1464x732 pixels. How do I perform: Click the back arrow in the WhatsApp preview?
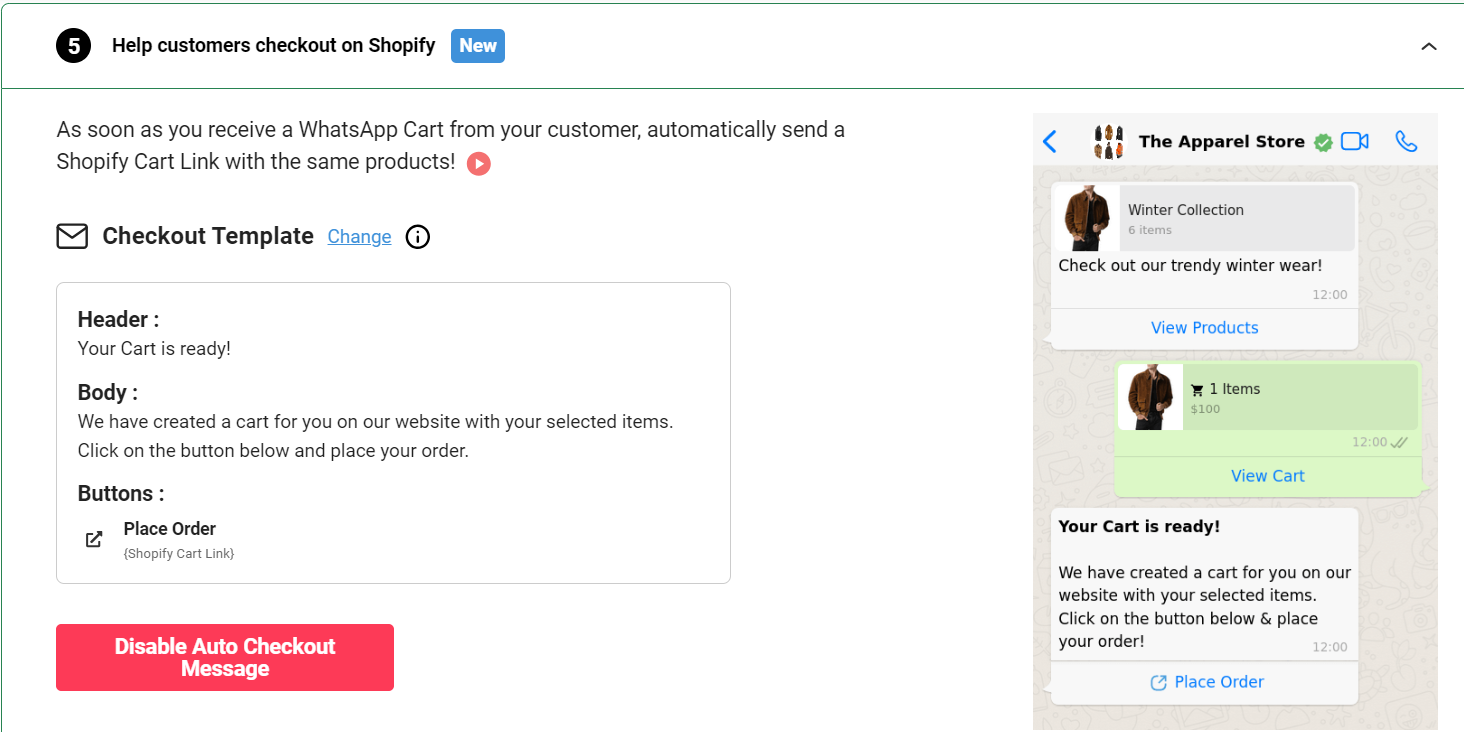tap(1049, 141)
